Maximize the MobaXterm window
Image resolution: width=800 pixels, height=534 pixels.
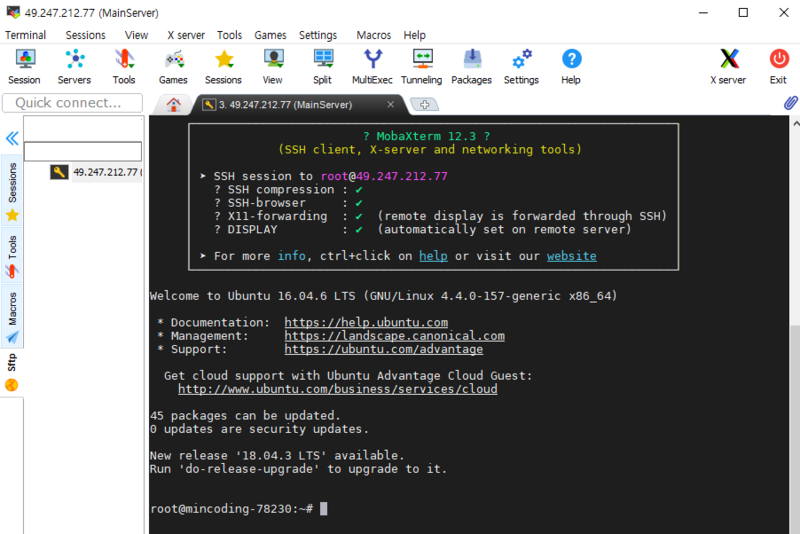pos(743,13)
